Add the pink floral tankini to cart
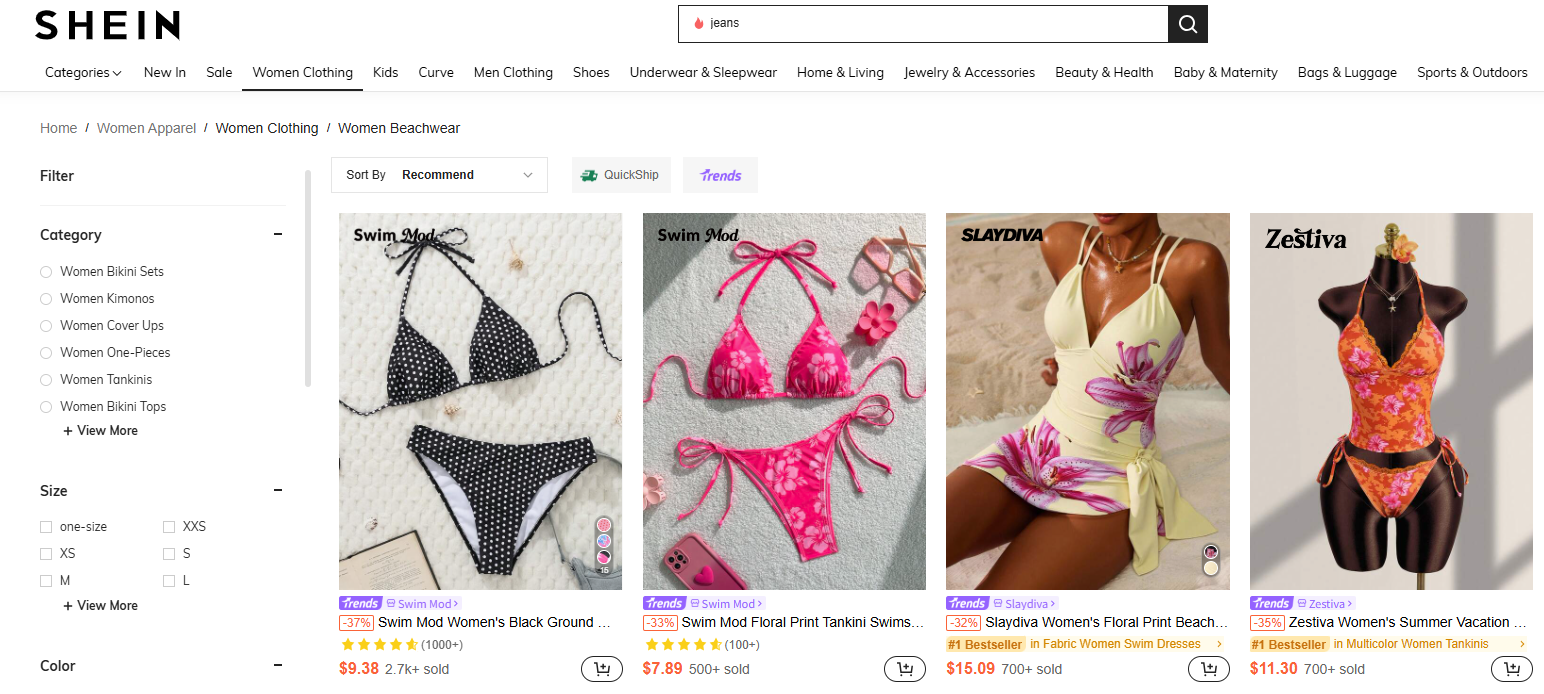Image resolution: width=1544 pixels, height=694 pixels. [905, 668]
